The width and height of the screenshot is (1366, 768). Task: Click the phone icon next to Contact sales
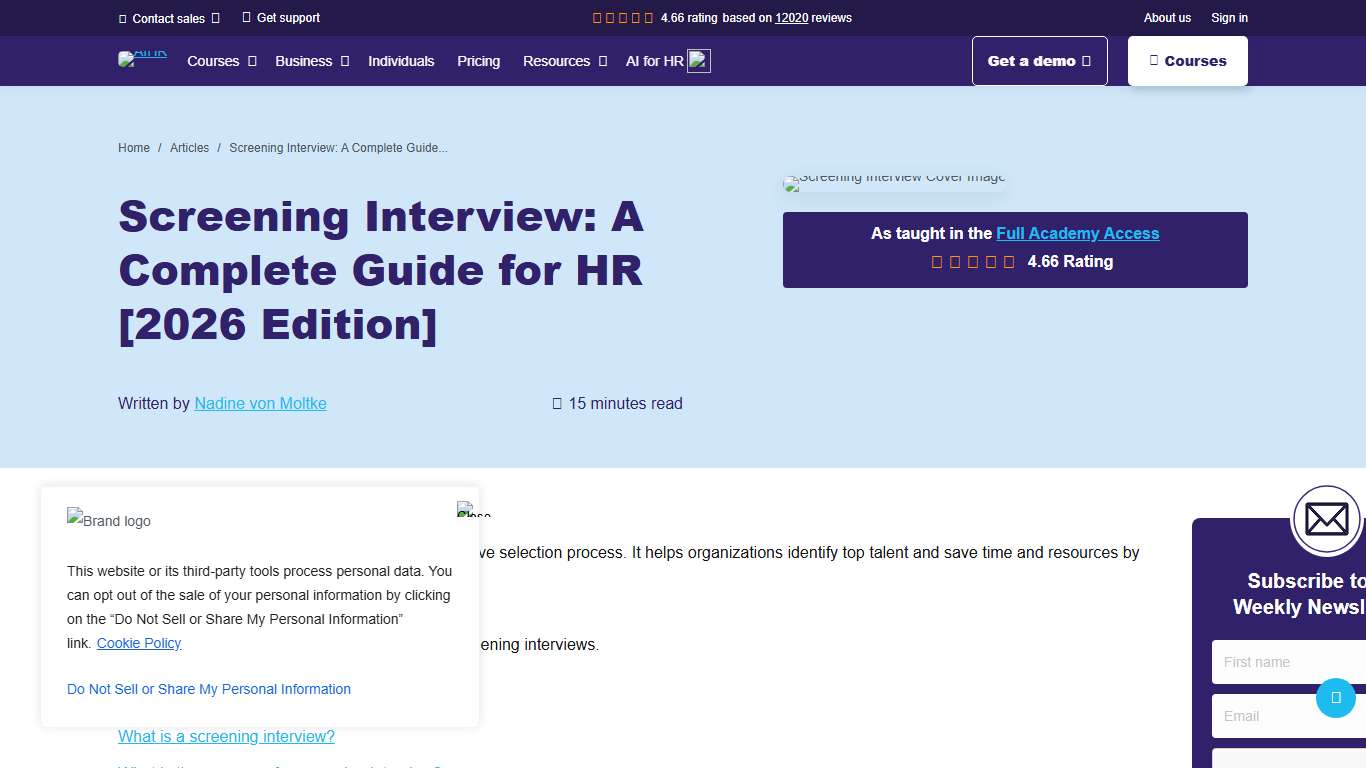[x=124, y=17]
